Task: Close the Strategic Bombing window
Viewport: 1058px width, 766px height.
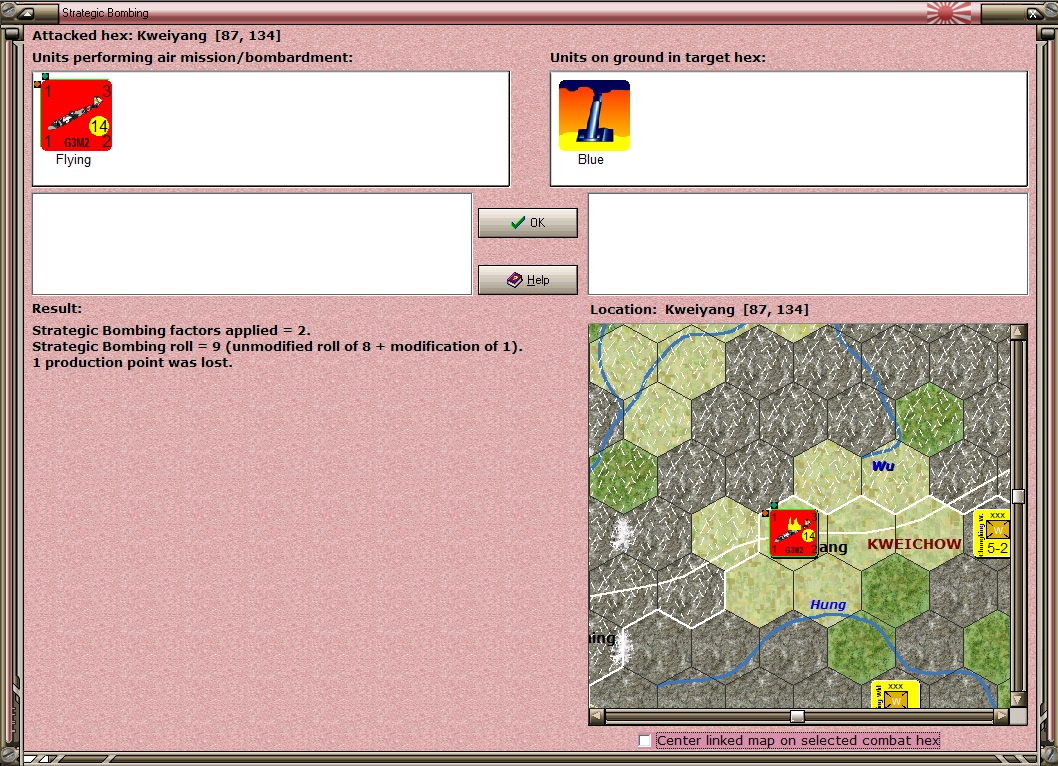Action: tap(1033, 13)
